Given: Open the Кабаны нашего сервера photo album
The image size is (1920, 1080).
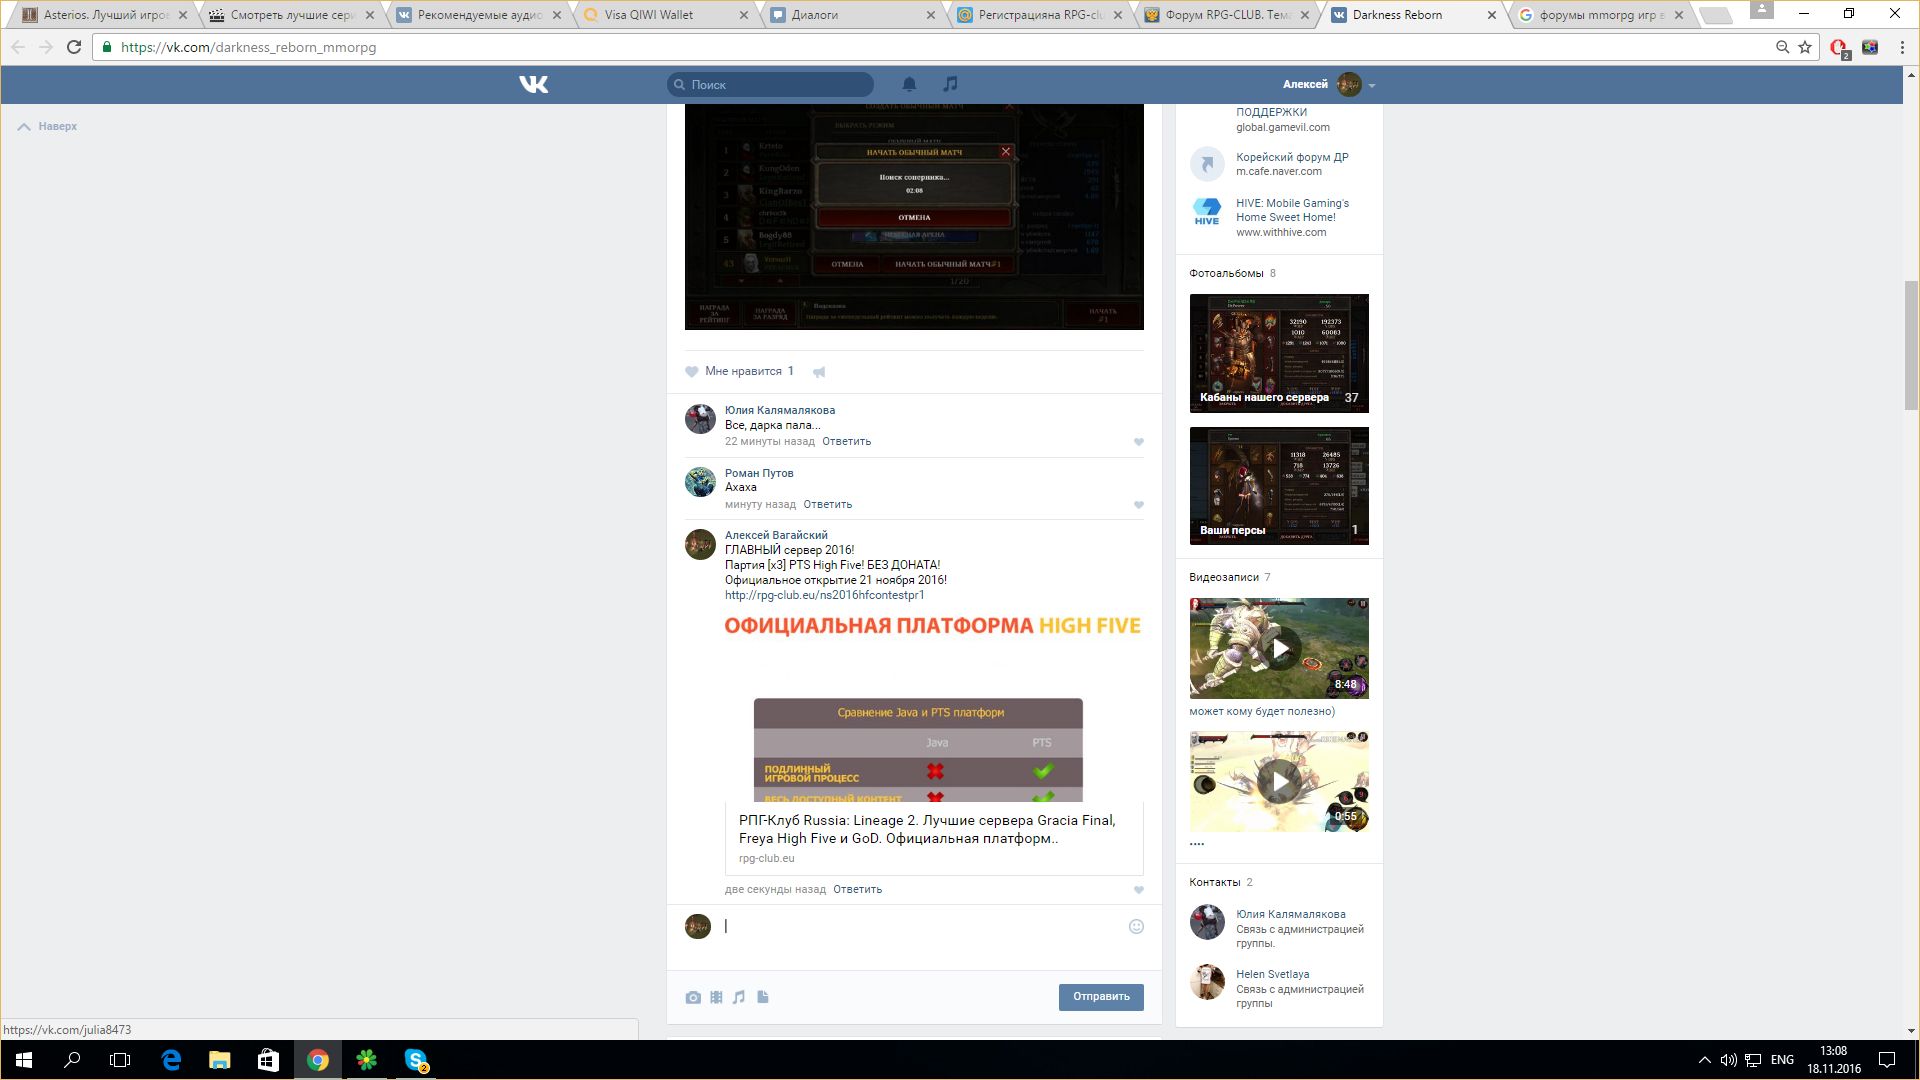Looking at the screenshot, I should (1279, 353).
